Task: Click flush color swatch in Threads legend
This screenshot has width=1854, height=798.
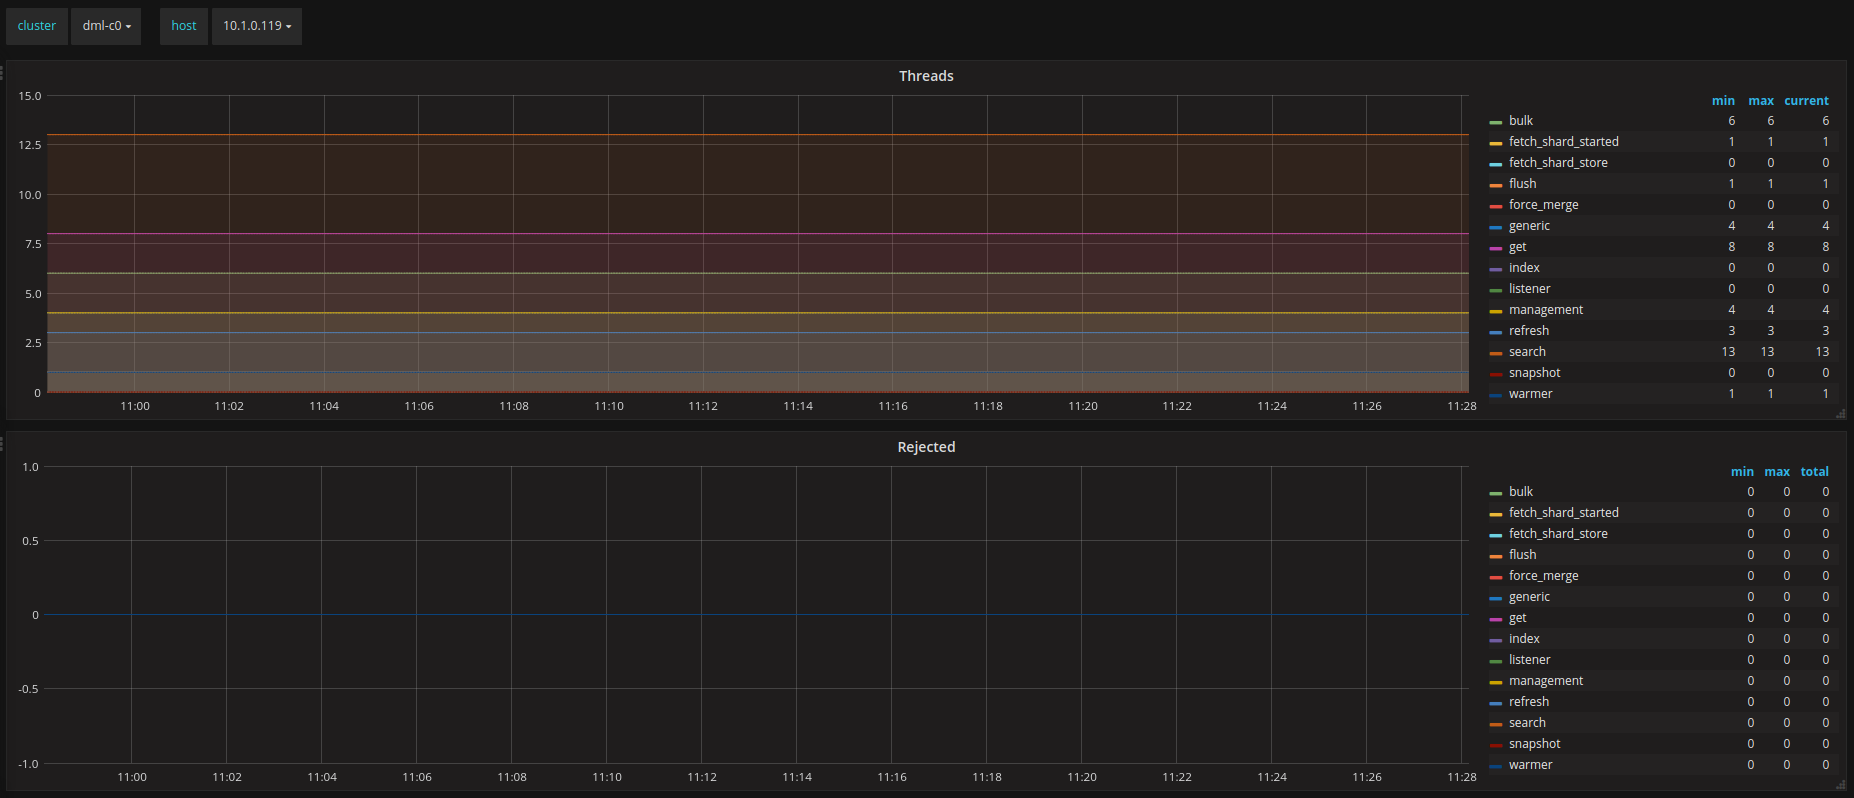Action: (x=1496, y=185)
